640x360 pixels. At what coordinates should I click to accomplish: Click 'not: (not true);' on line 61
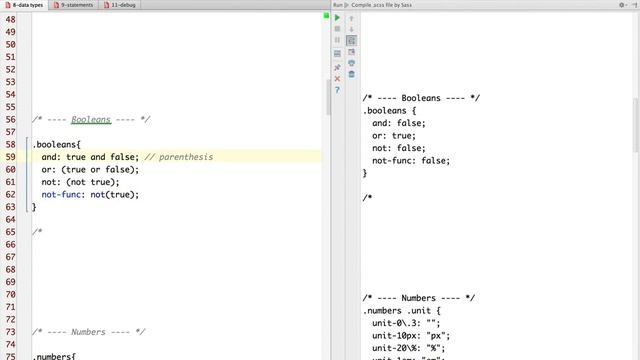[80, 182]
